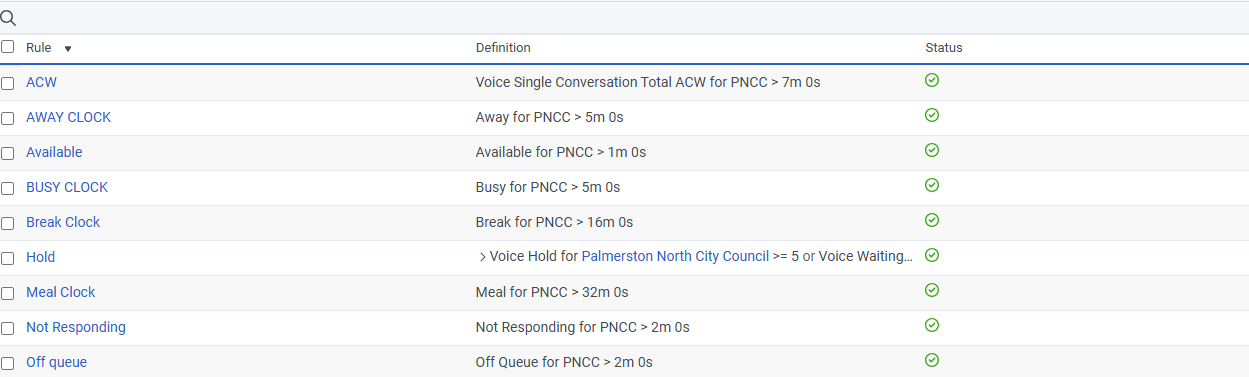Click the AWAY CLOCK green status icon
The height and width of the screenshot is (377, 1249).
point(932,115)
